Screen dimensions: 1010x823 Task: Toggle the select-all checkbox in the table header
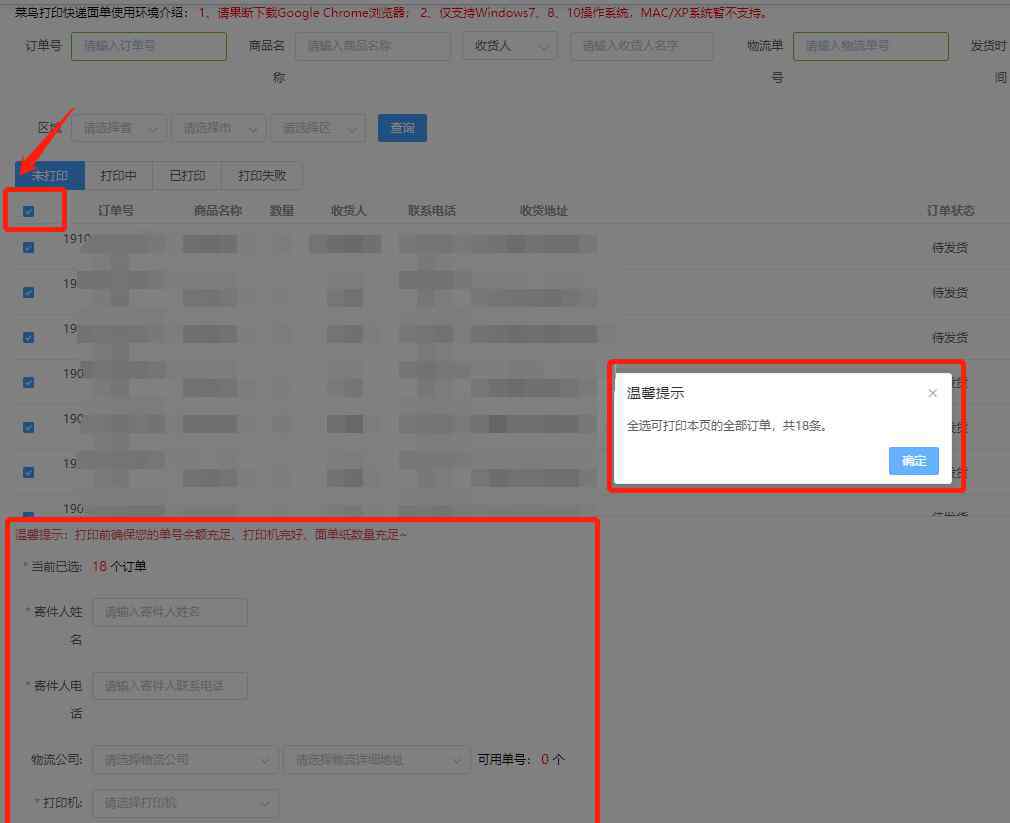point(28,211)
